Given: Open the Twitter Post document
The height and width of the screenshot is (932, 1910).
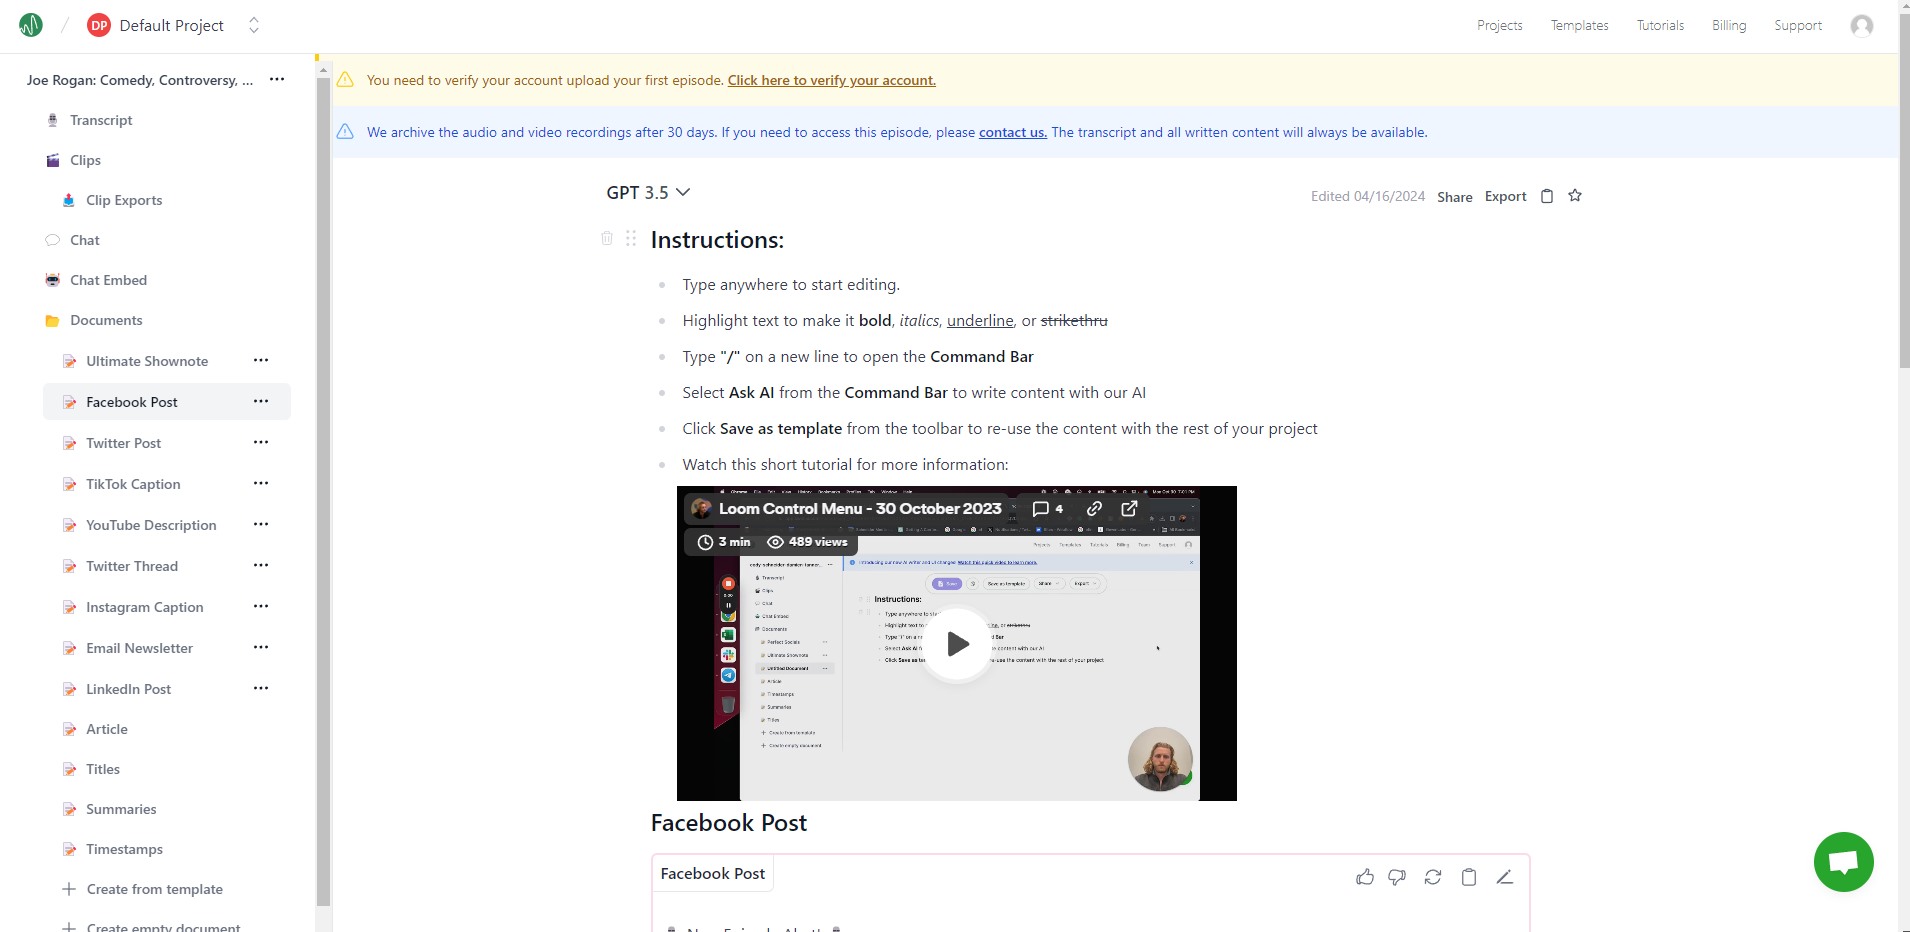Looking at the screenshot, I should tap(123, 443).
